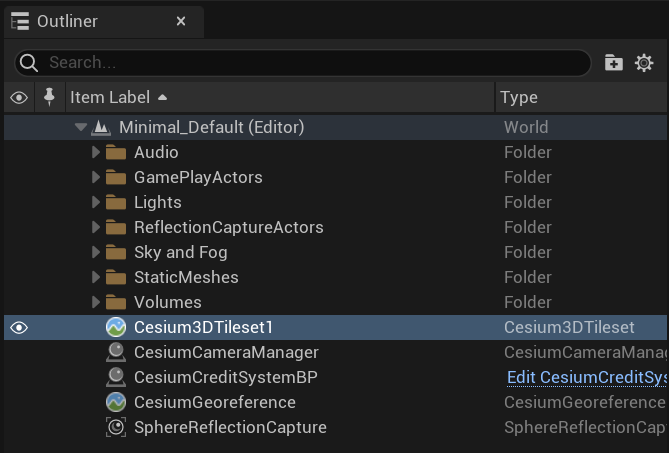Close the Outliner tab
The height and width of the screenshot is (453, 669).
click(181, 21)
